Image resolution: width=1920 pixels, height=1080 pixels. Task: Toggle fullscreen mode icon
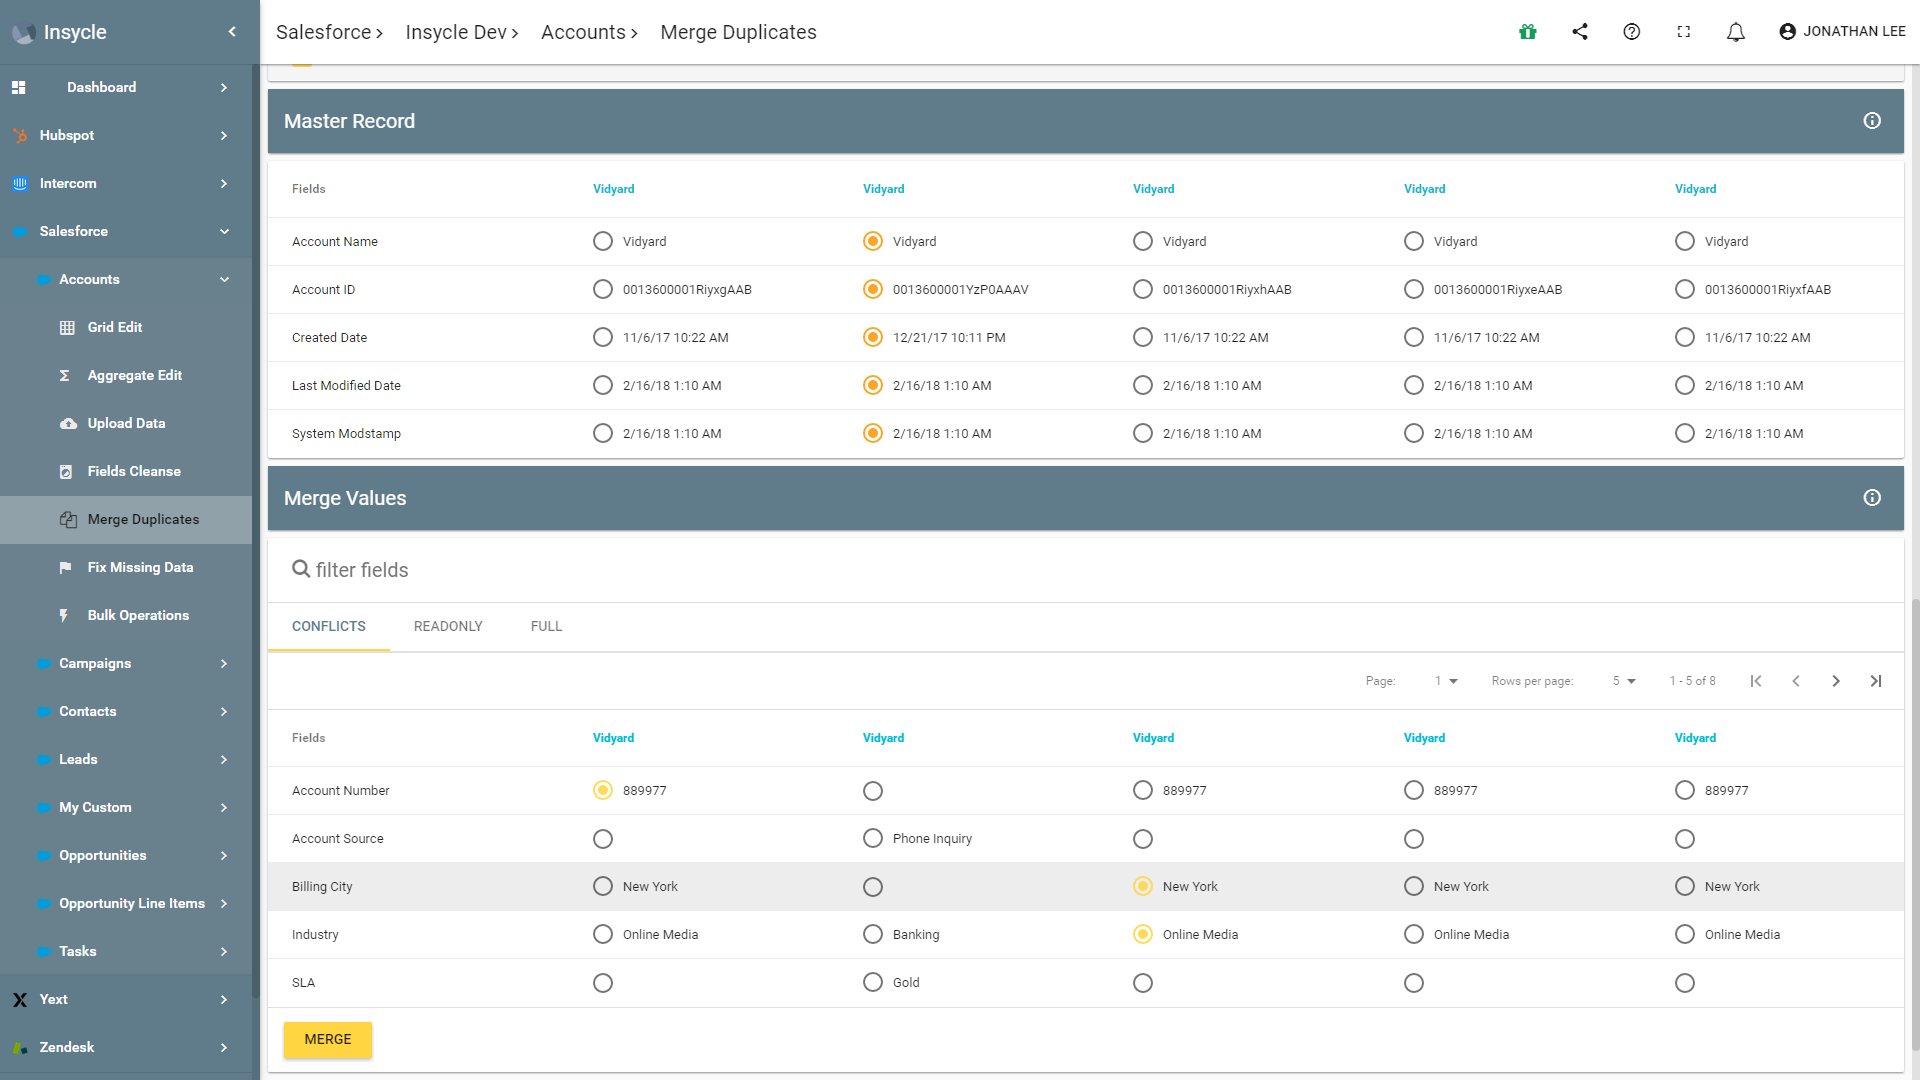pos(1684,32)
